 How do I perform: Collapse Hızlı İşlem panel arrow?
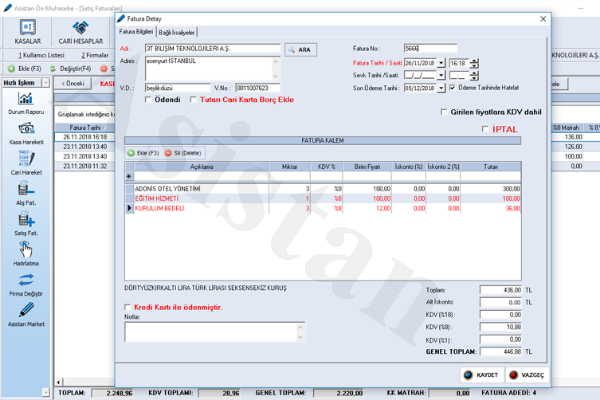click(x=46, y=83)
